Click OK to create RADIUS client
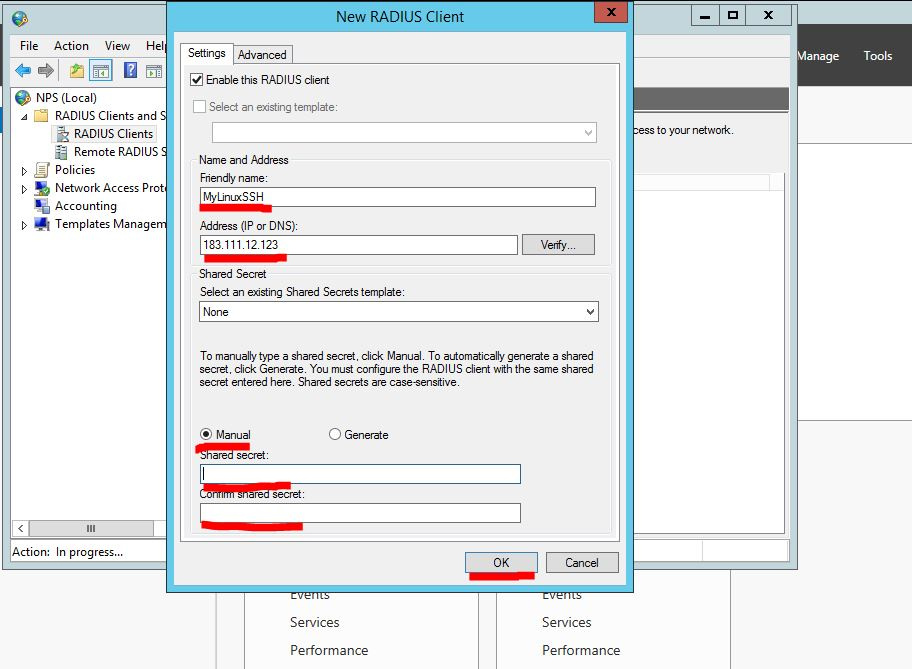This screenshot has width=912, height=669. pyautogui.click(x=501, y=563)
